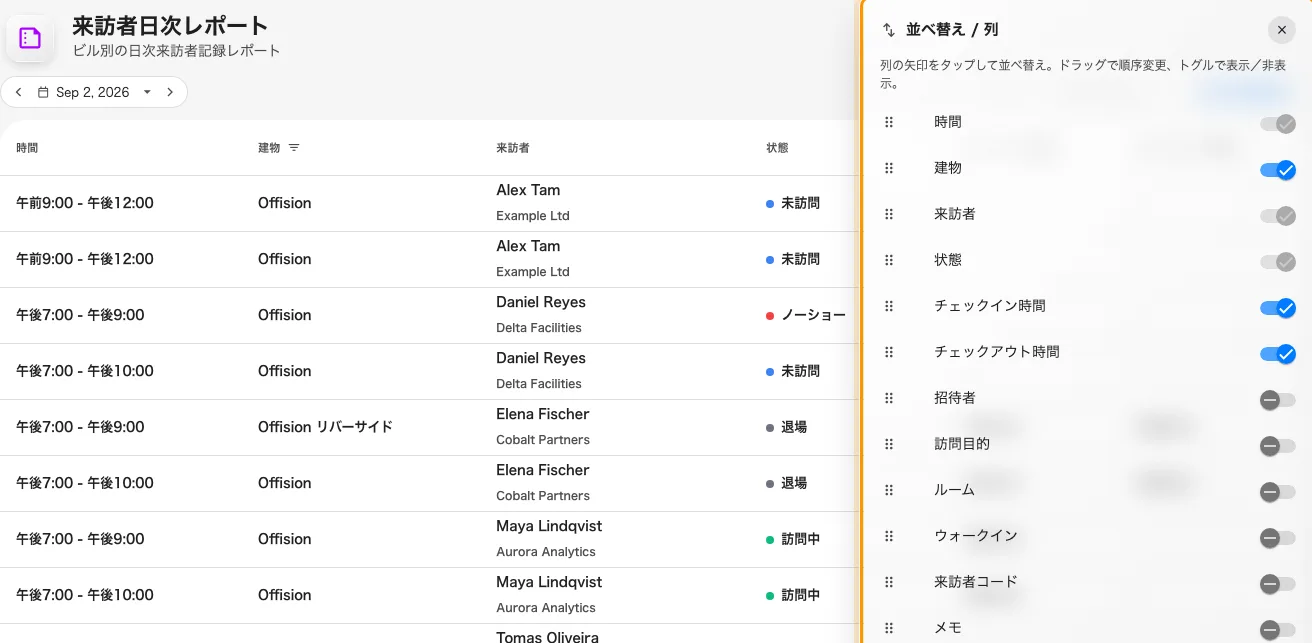Grab the drag handle for ウォークイン row
Image resolution: width=1312 pixels, height=643 pixels.
[x=889, y=536]
